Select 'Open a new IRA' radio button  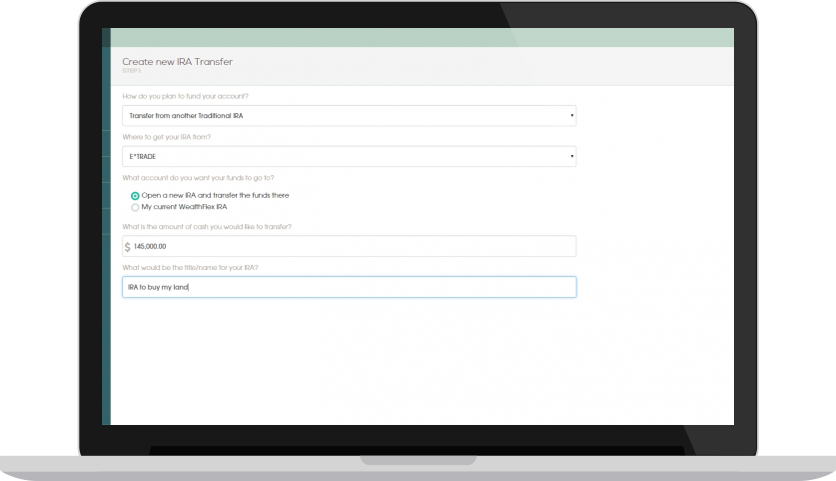(x=135, y=196)
